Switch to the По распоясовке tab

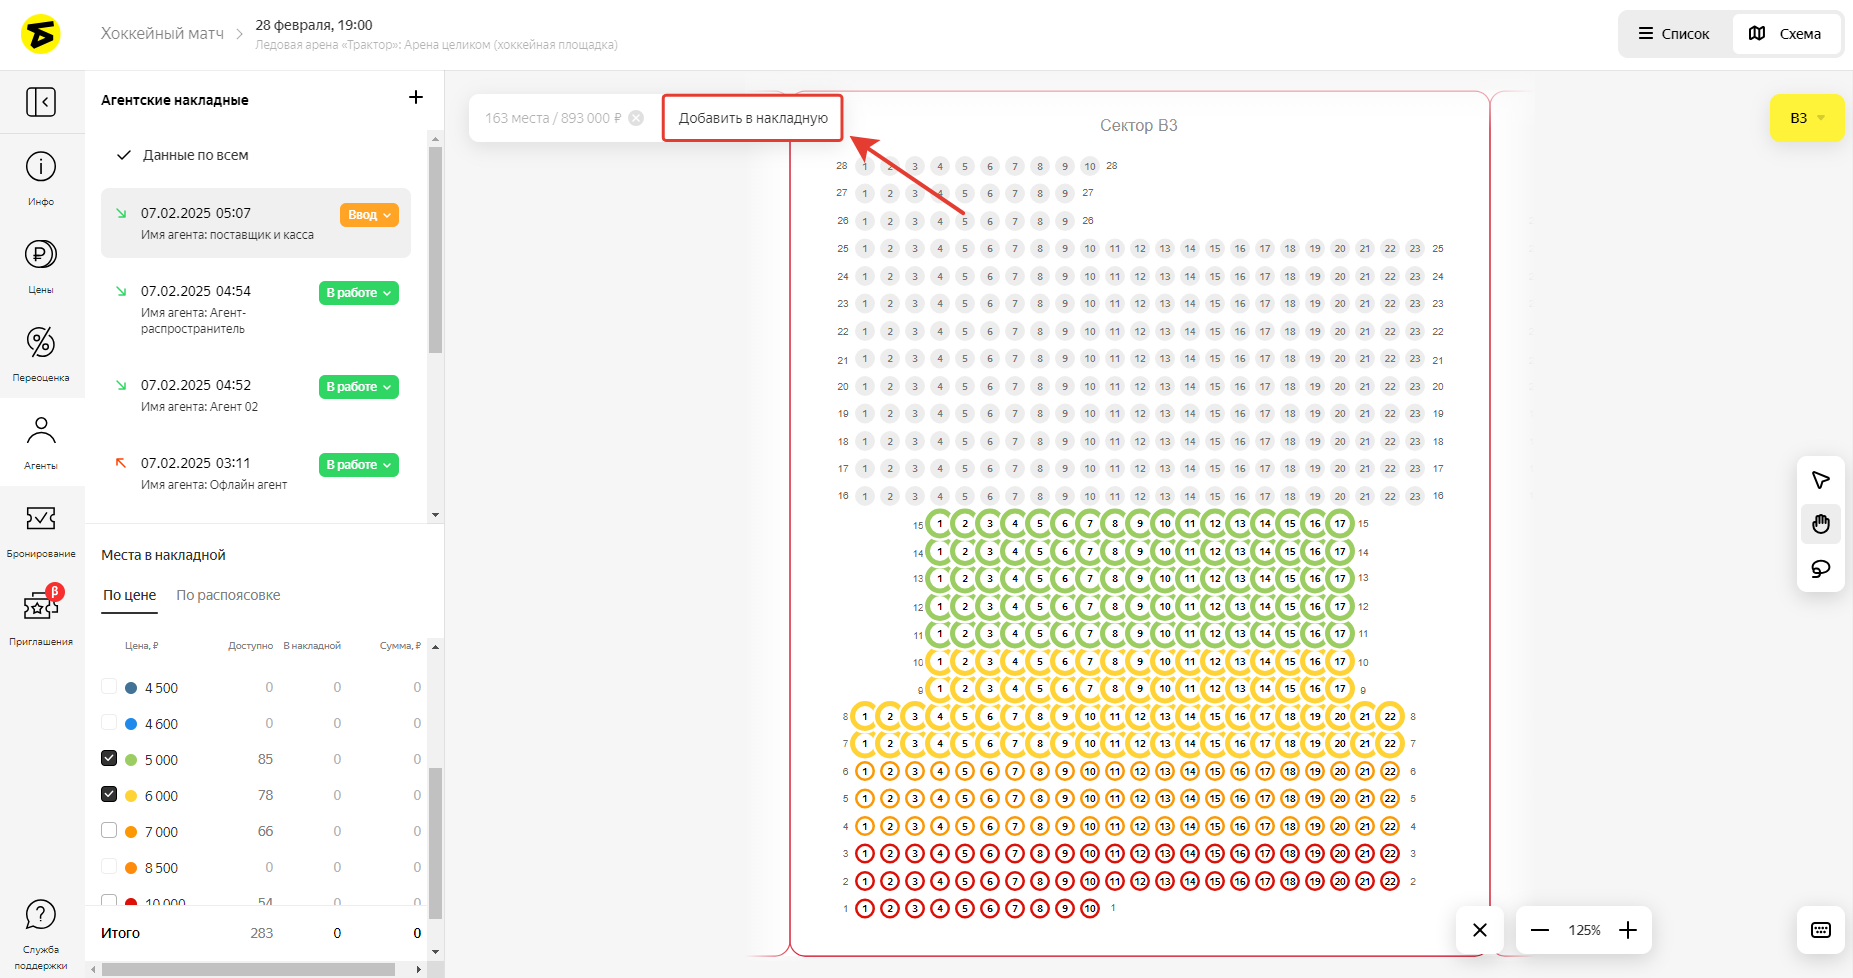[x=228, y=595]
